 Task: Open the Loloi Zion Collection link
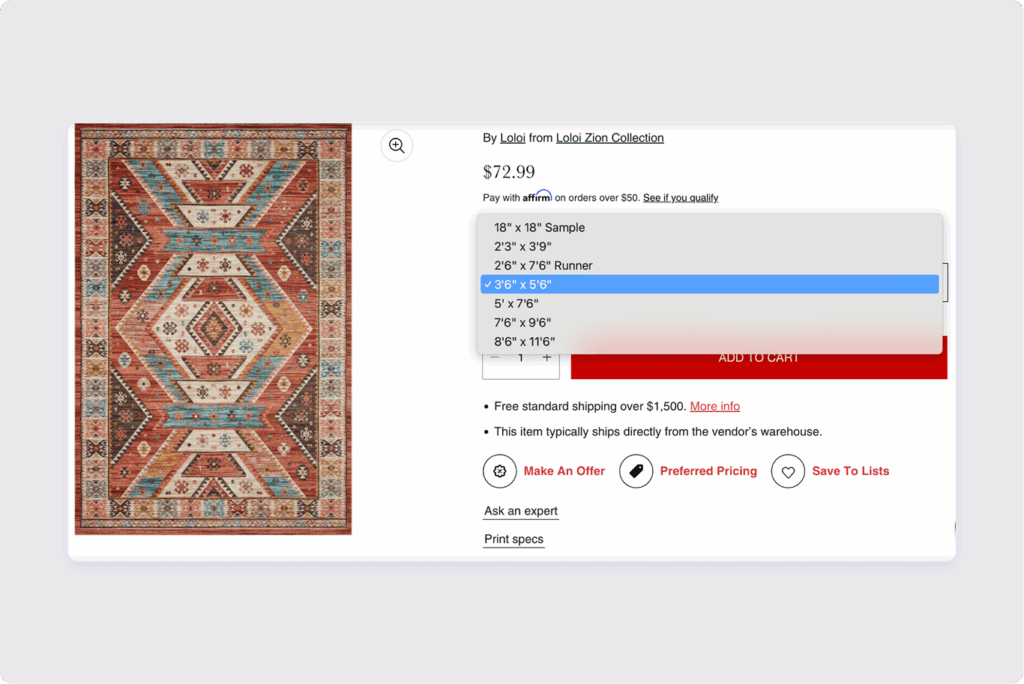(609, 138)
